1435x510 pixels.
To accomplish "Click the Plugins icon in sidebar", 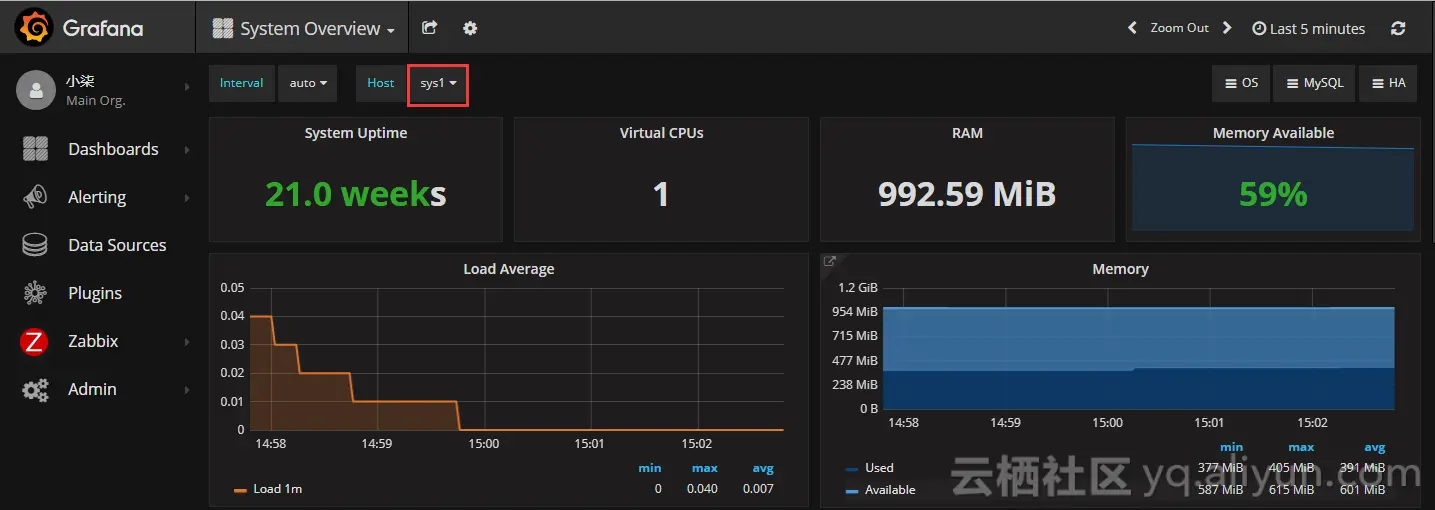I will (35, 293).
